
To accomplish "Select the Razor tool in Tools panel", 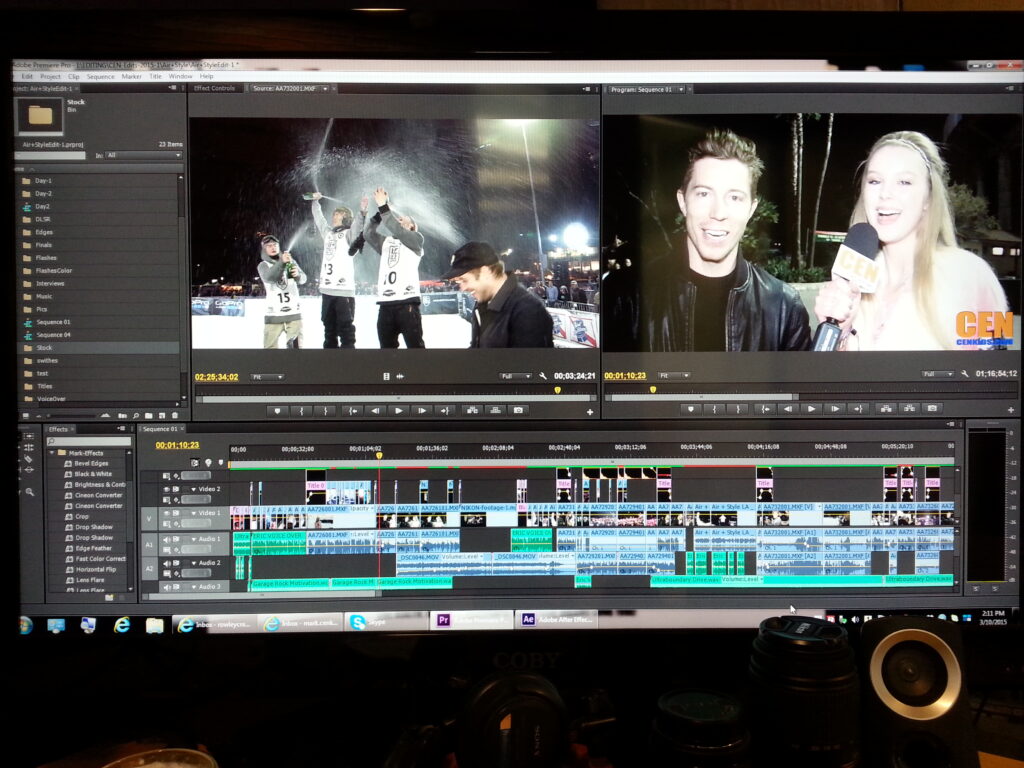I will coord(29,459).
